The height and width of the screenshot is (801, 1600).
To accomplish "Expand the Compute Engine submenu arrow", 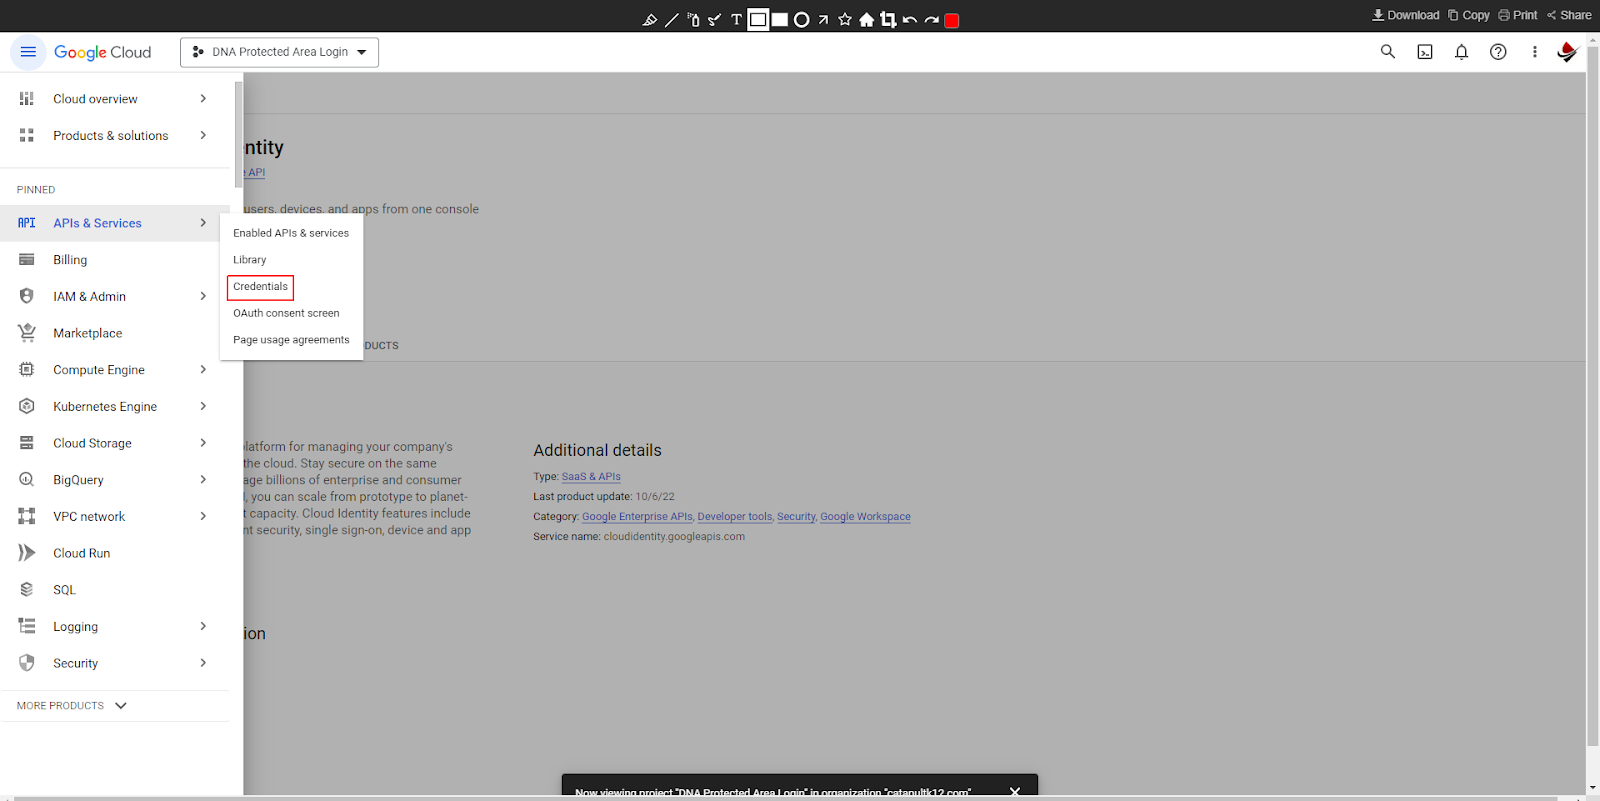I will pyautogui.click(x=203, y=370).
